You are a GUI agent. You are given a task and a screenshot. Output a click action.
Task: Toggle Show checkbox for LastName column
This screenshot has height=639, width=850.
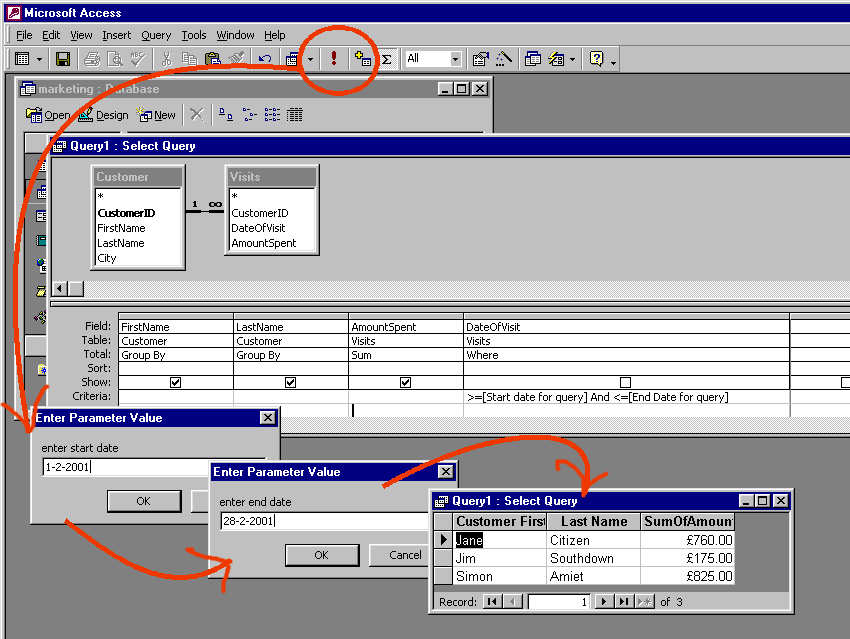click(x=291, y=382)
